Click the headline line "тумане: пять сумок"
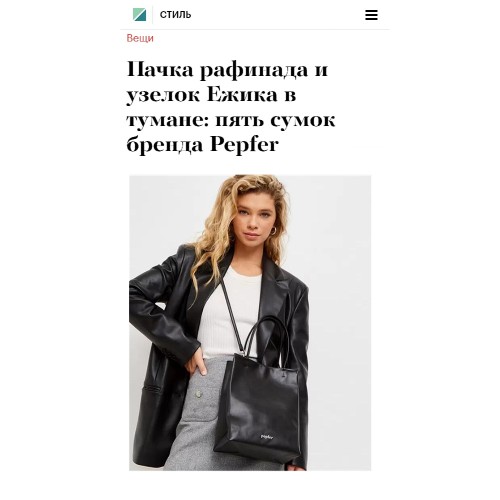 tap(231, 120)
